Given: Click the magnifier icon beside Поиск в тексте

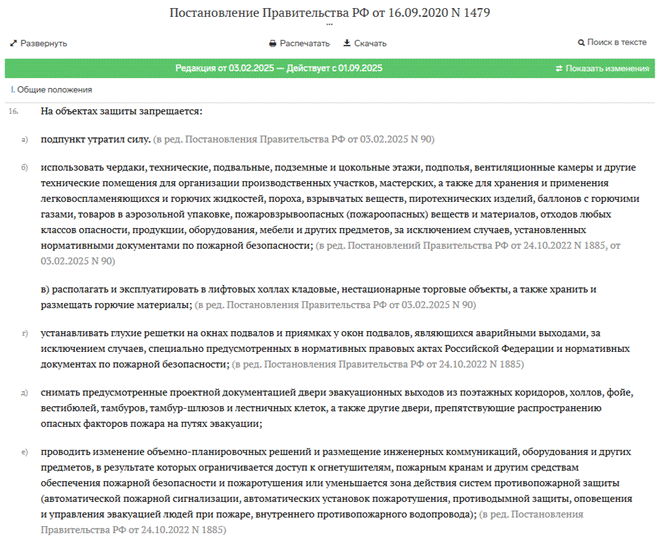Looking at the screenshot, I should coord(581,43).
